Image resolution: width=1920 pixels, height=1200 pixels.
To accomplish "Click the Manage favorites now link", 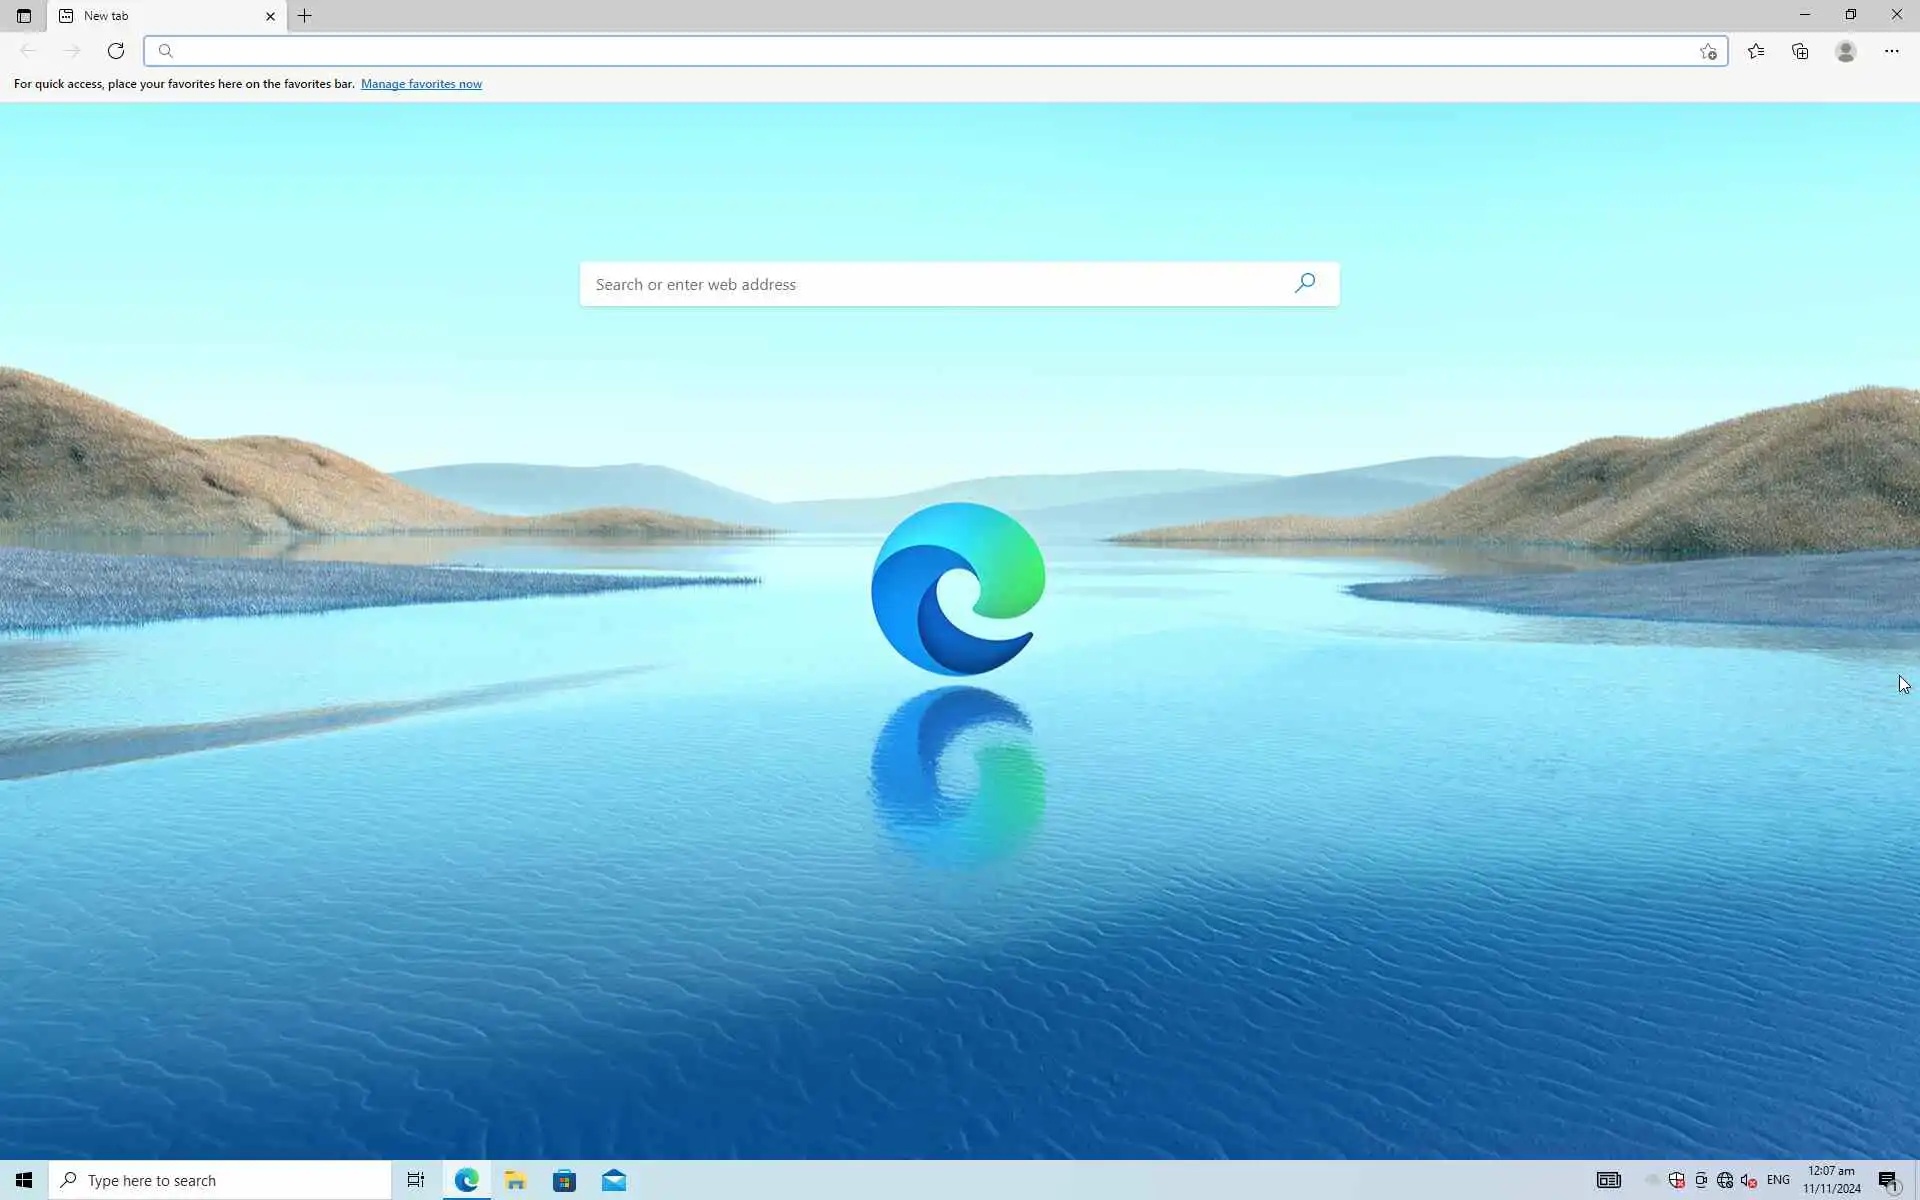I will click(421, 84).
